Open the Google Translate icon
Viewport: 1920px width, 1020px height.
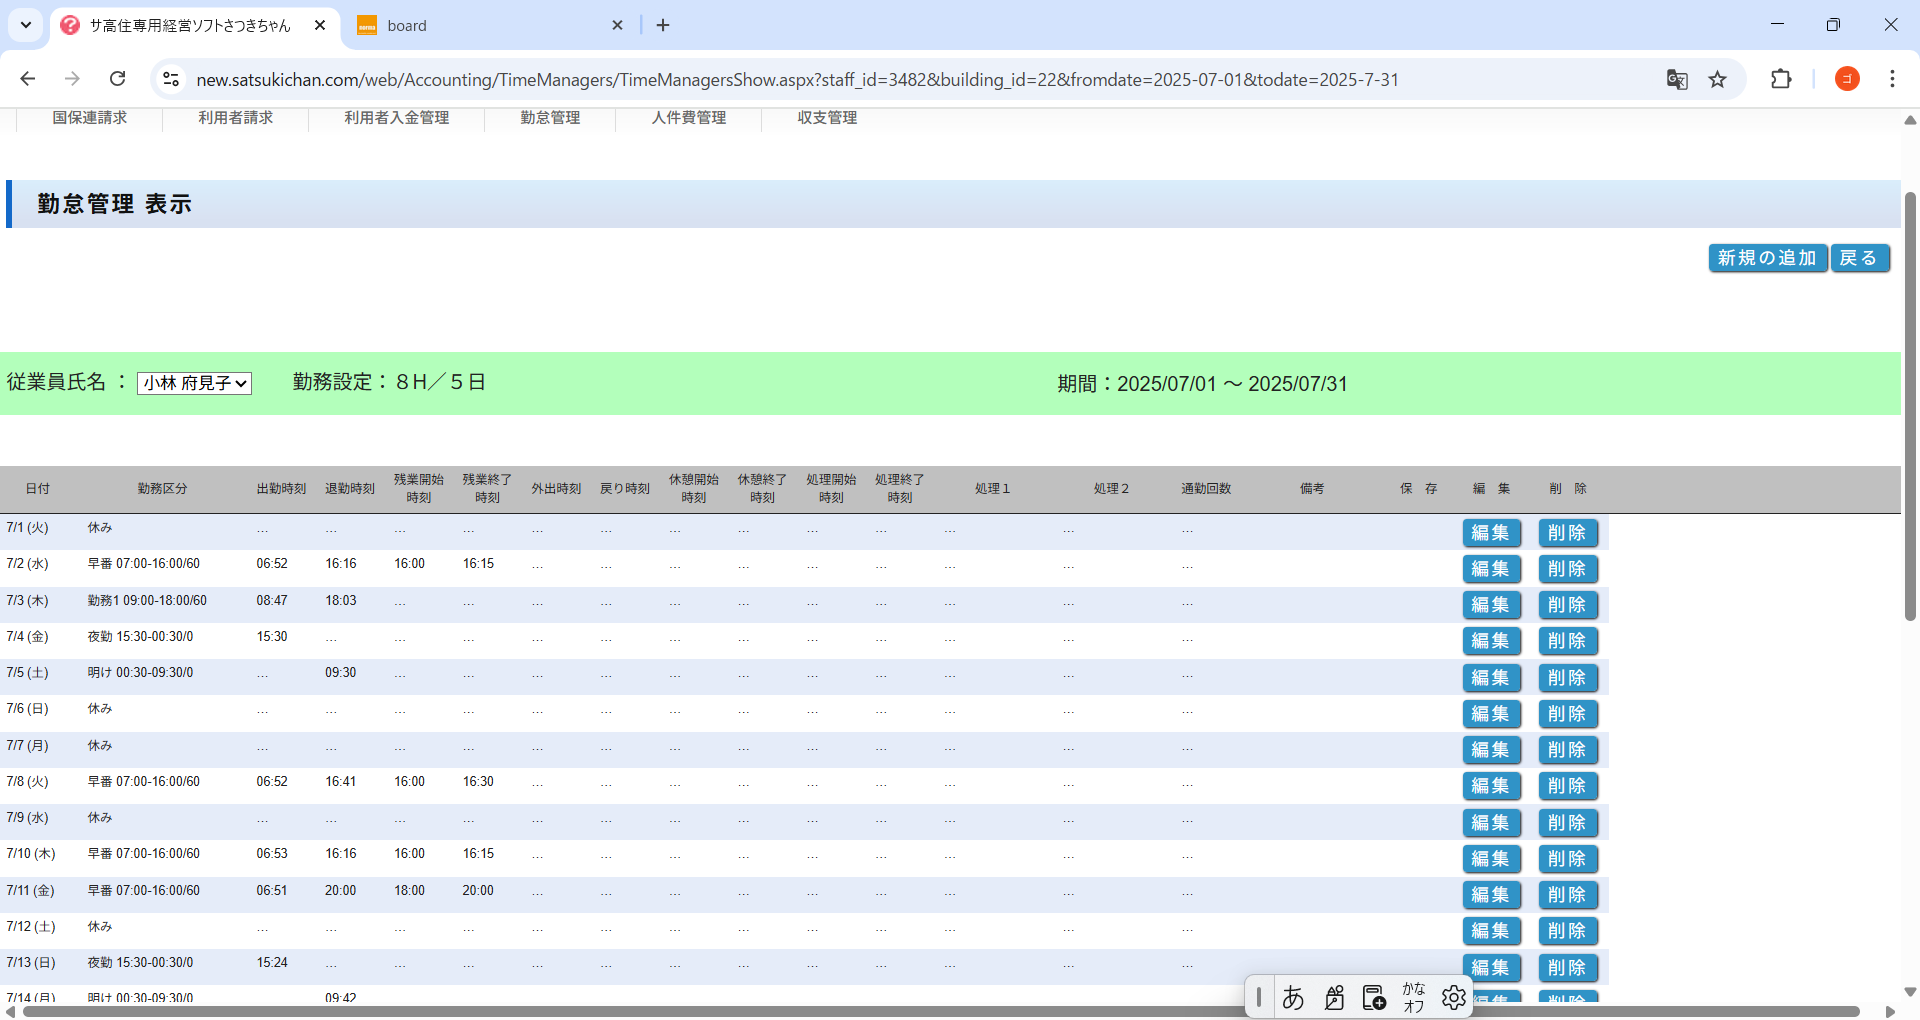click(1677, 79)
